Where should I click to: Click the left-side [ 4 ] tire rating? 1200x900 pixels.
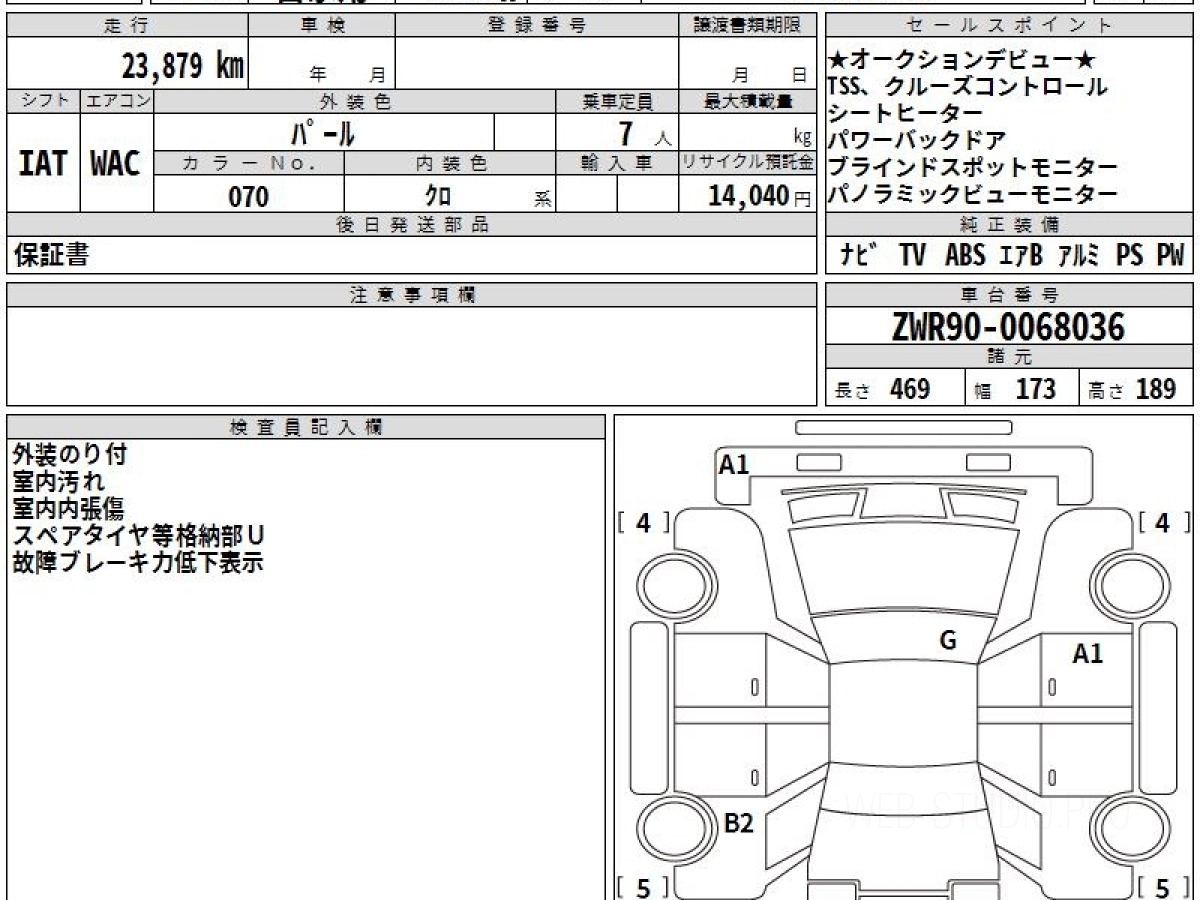pos(644,522)
